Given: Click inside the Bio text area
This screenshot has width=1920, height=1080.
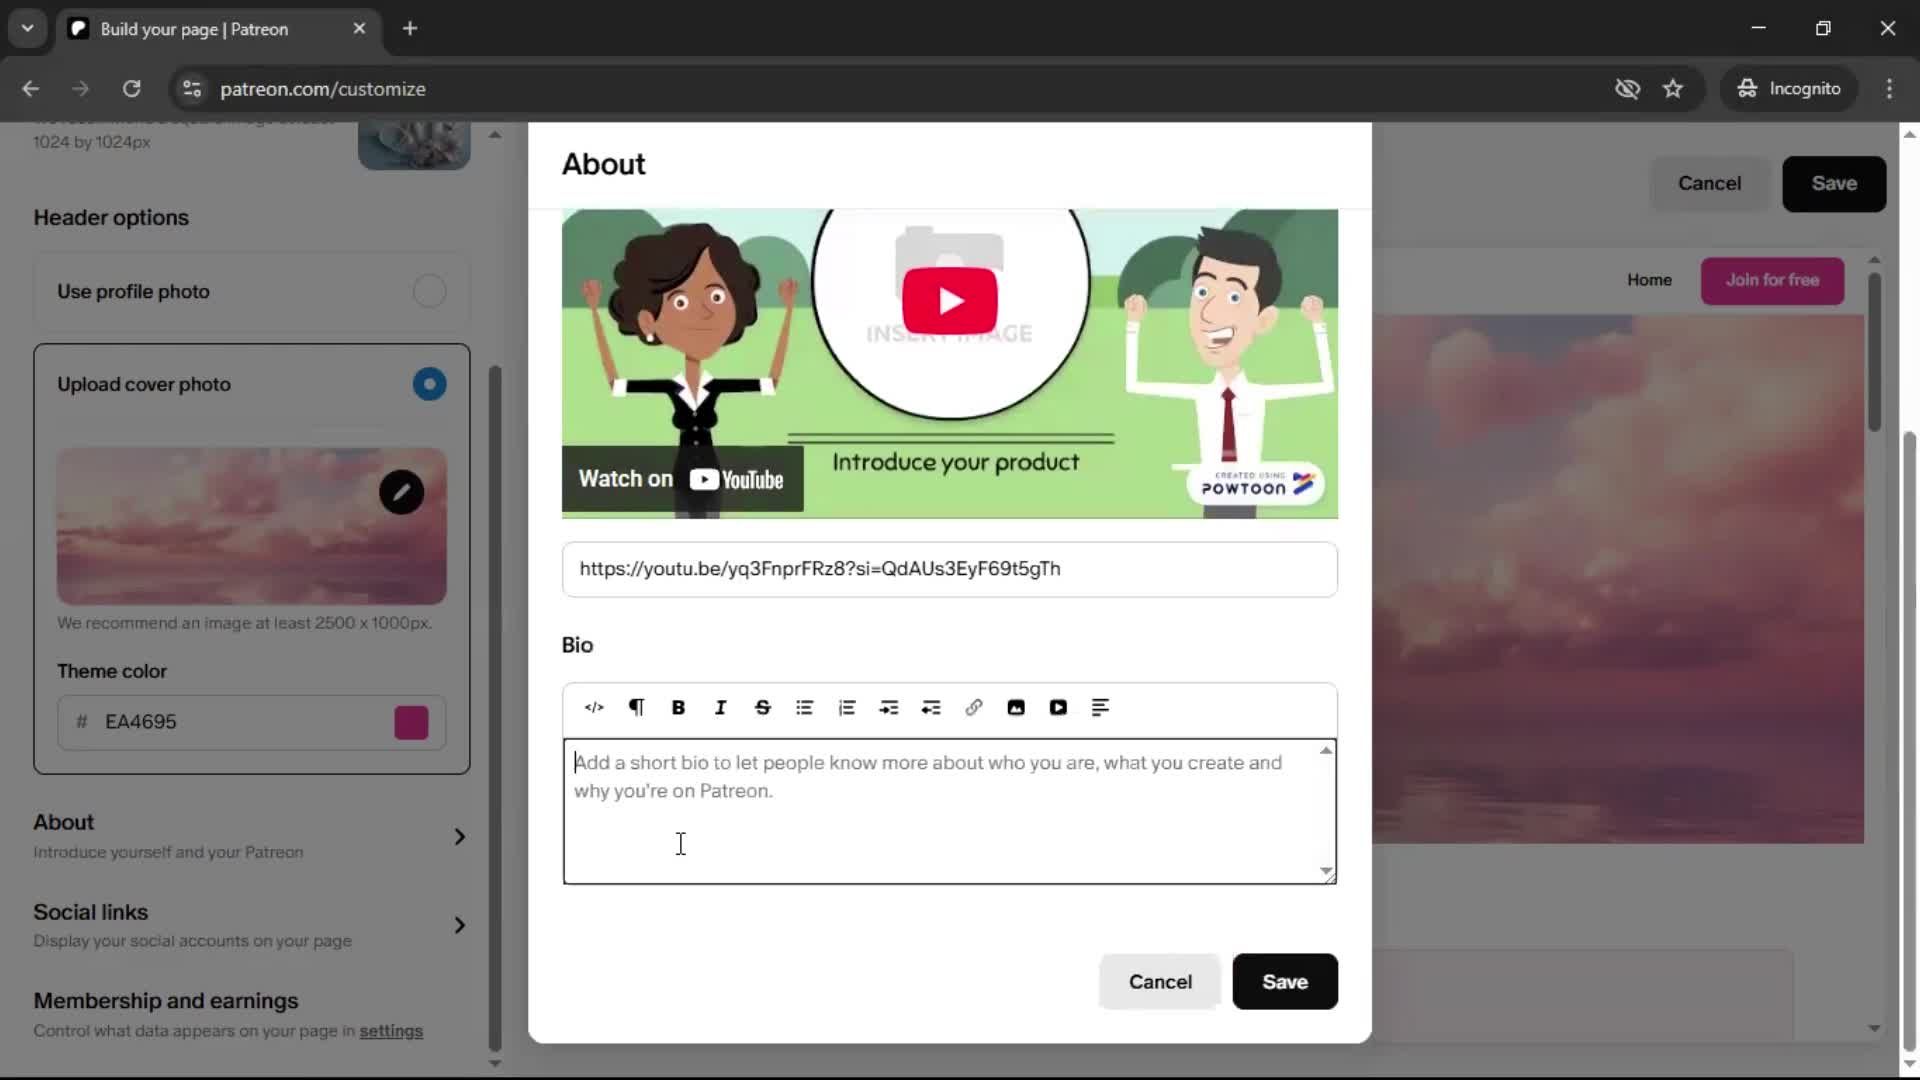Looking at the screenshot, I should (x=940, y=811).
